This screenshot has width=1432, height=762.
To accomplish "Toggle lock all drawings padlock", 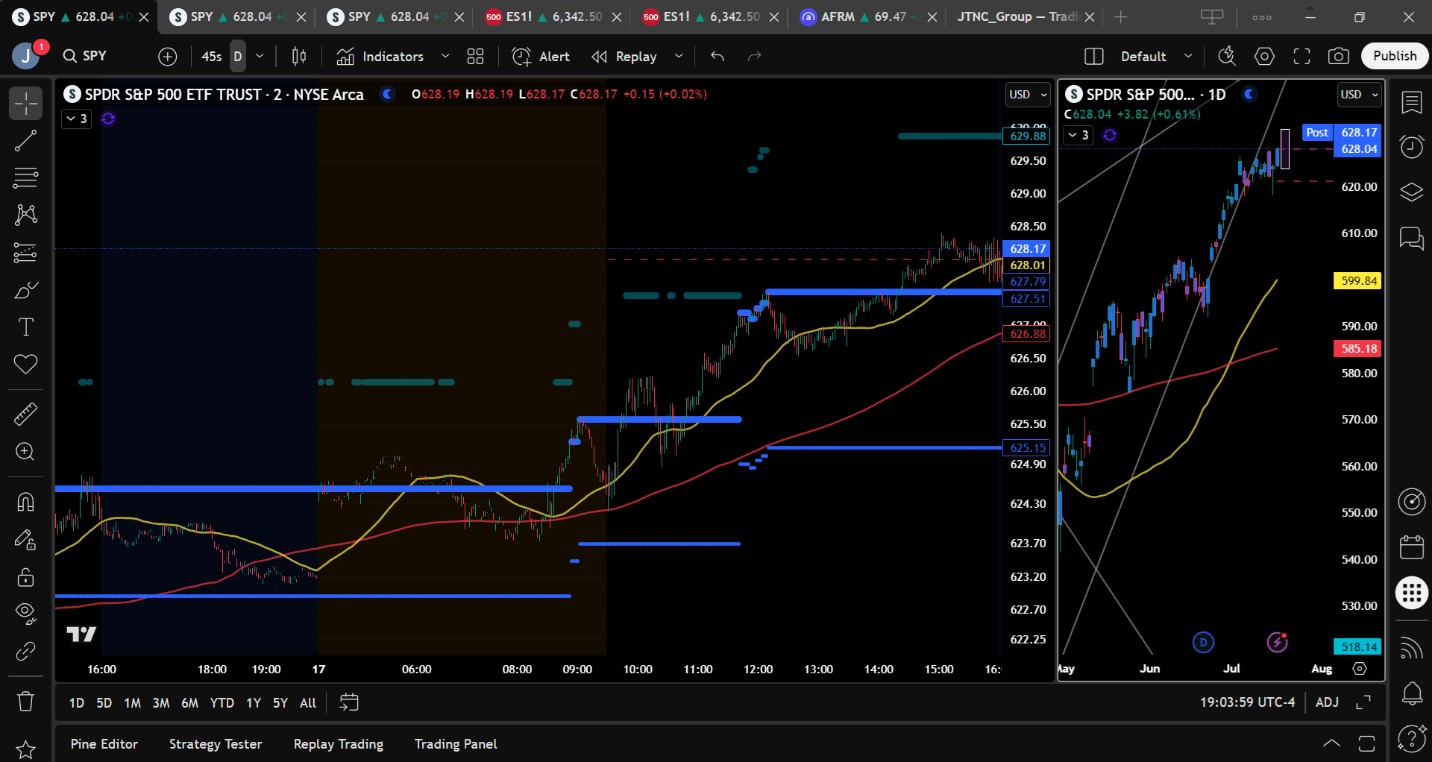I will [26, 576].
